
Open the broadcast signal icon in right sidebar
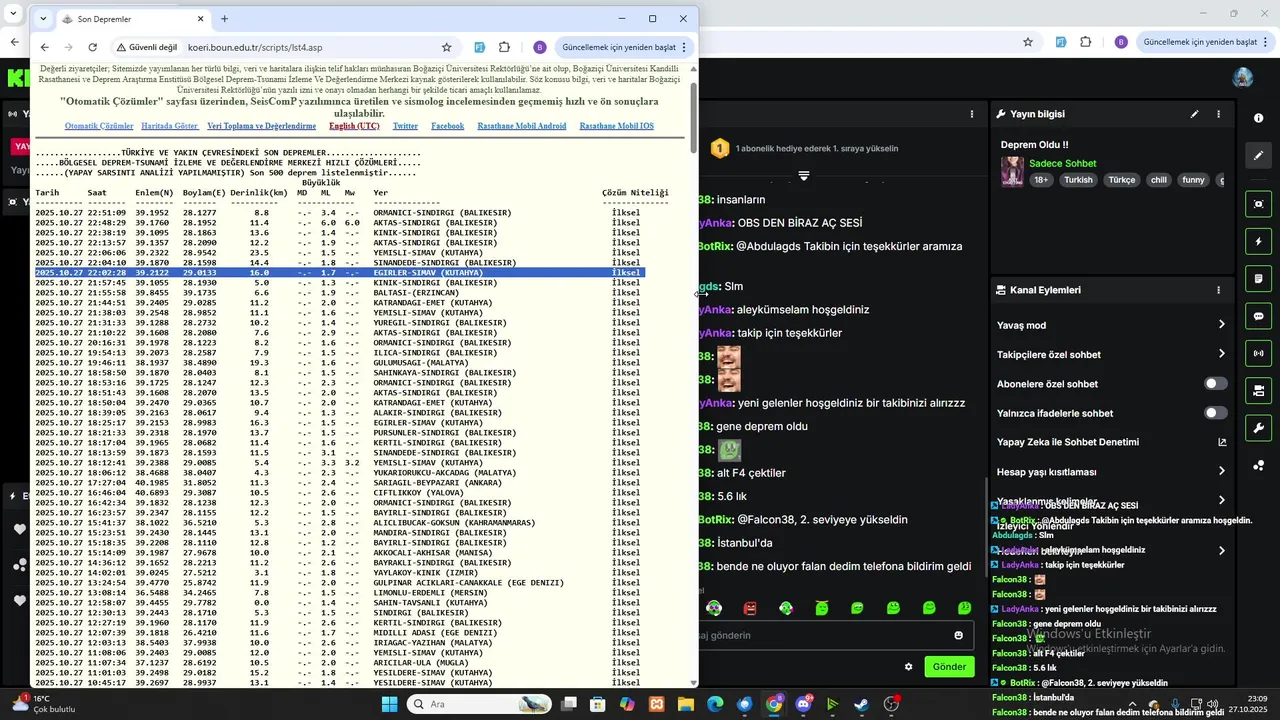point(1259,353)
